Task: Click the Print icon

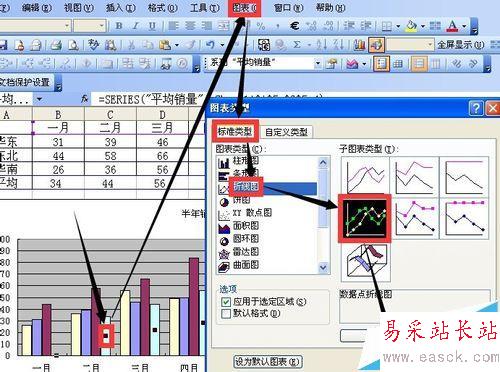Action: [56, 45]
